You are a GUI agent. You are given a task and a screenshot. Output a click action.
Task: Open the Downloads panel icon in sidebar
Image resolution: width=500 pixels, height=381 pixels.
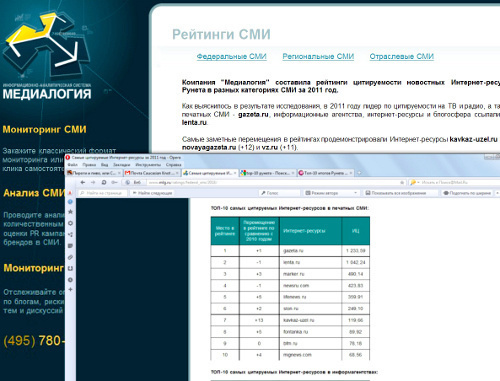pos(70,268)
